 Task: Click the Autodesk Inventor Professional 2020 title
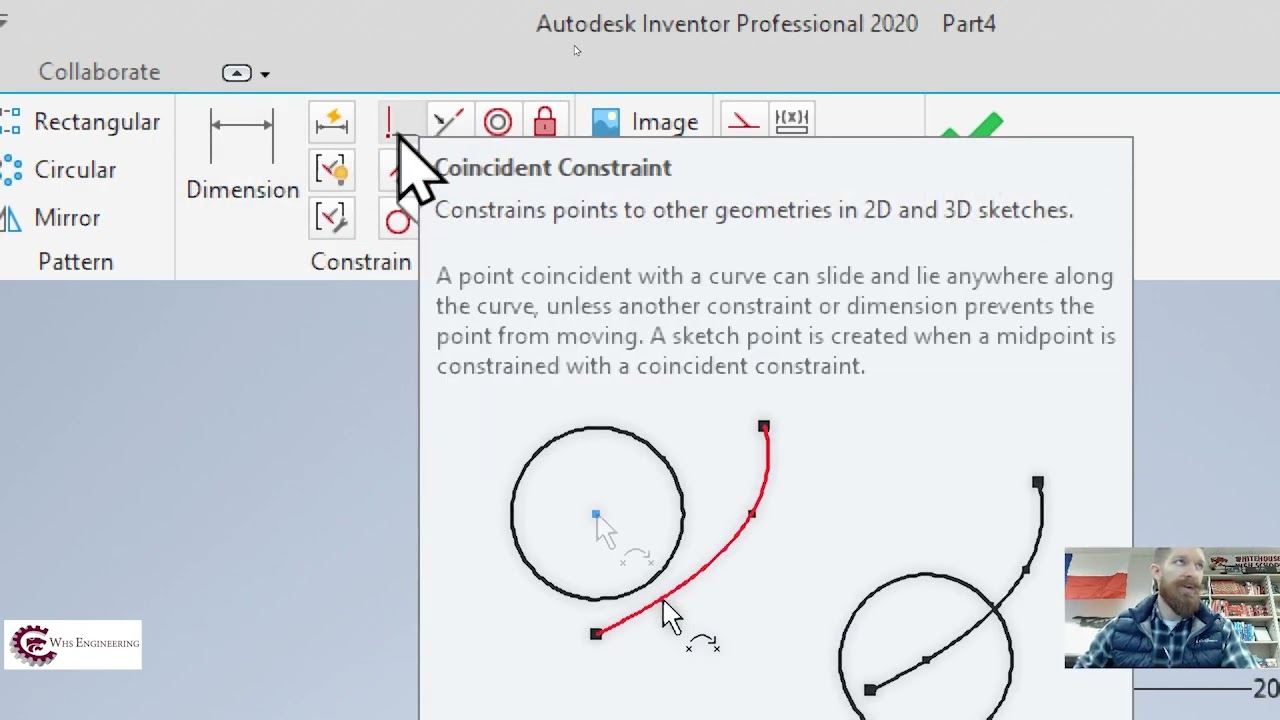click(727, 24)
